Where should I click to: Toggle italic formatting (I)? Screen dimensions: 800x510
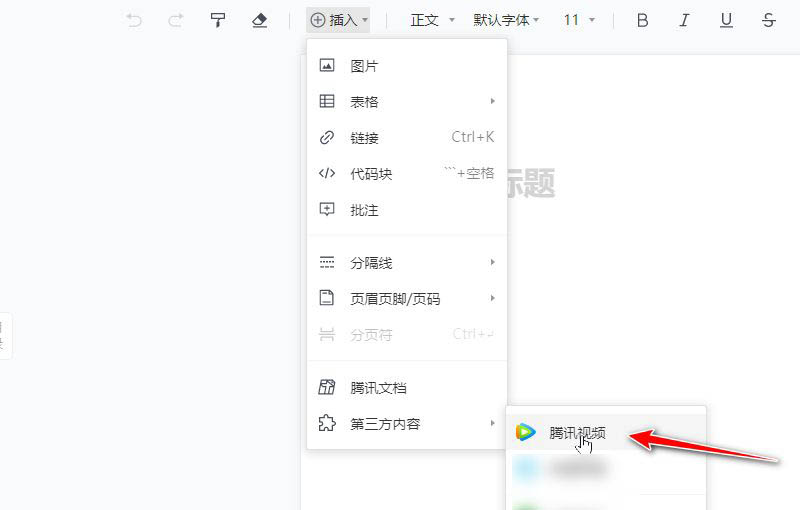[684, 20]
